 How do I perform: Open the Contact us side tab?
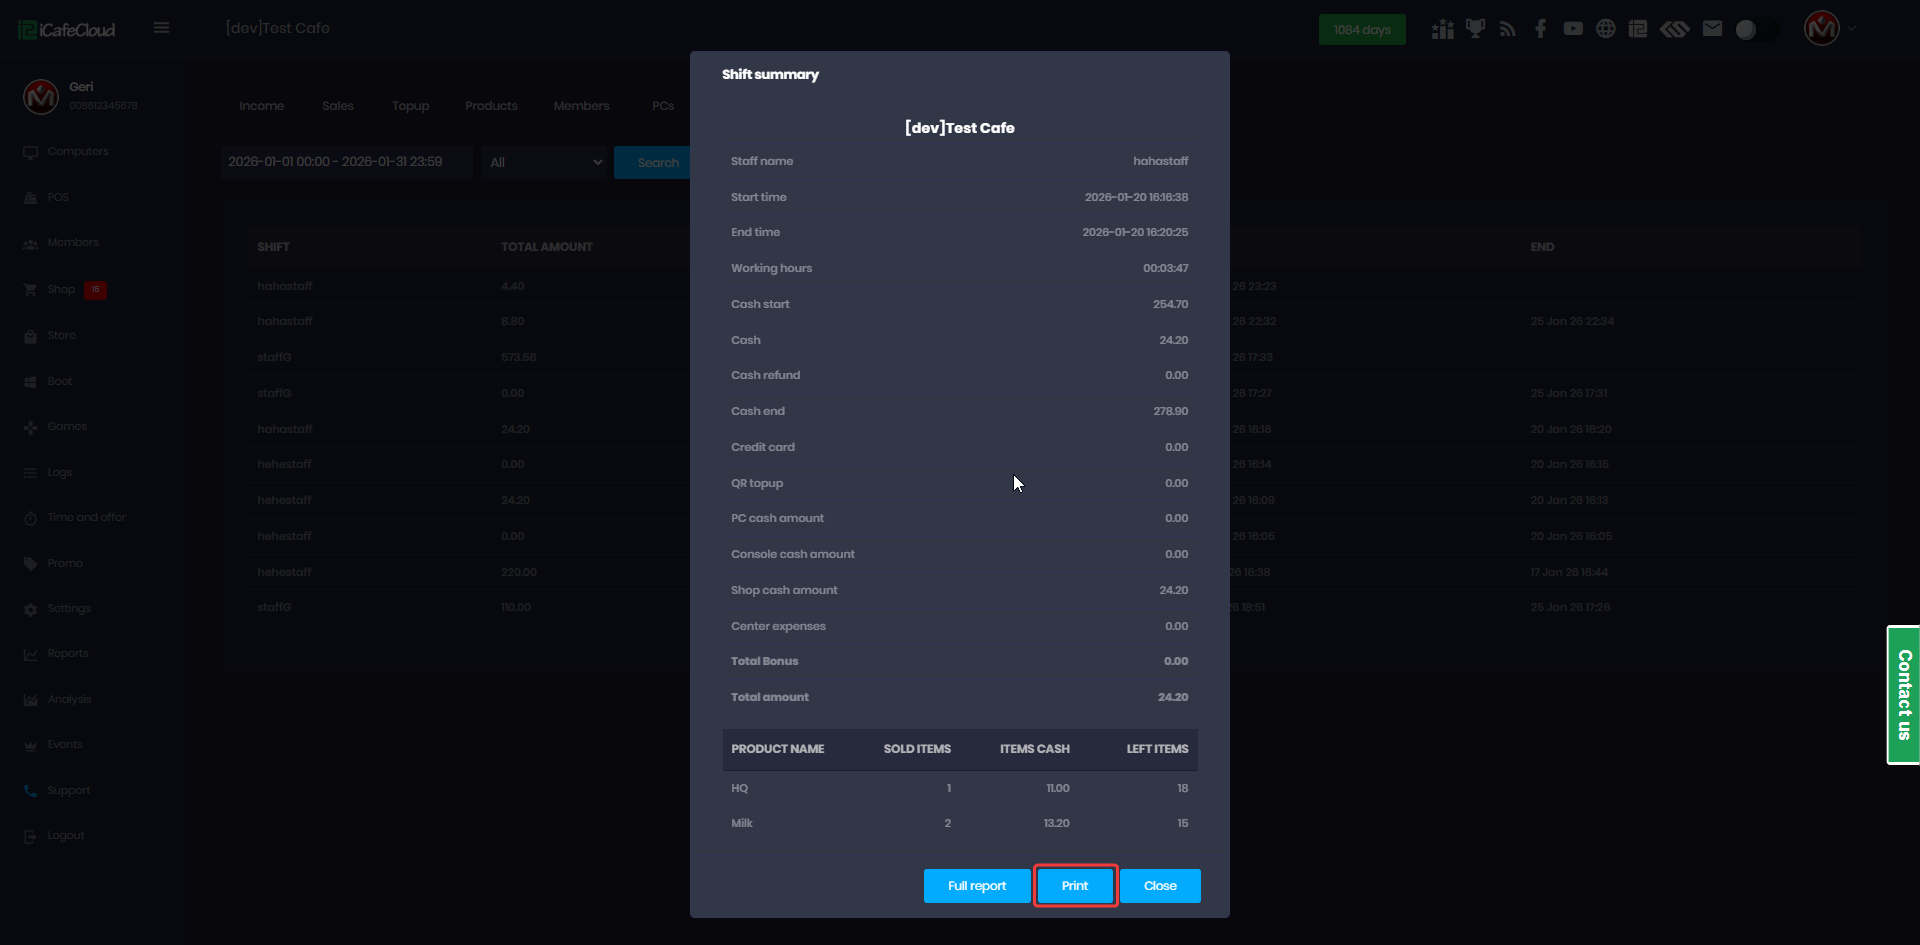coord(1903,695)
